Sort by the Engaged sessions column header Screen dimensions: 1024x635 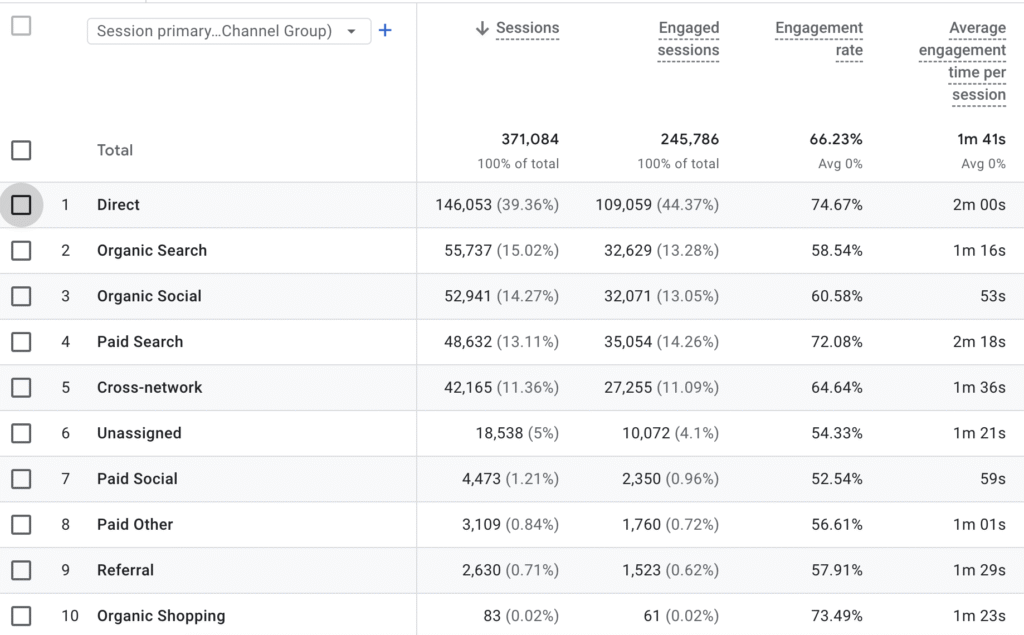pyautogui.click(x=688, y=39)
